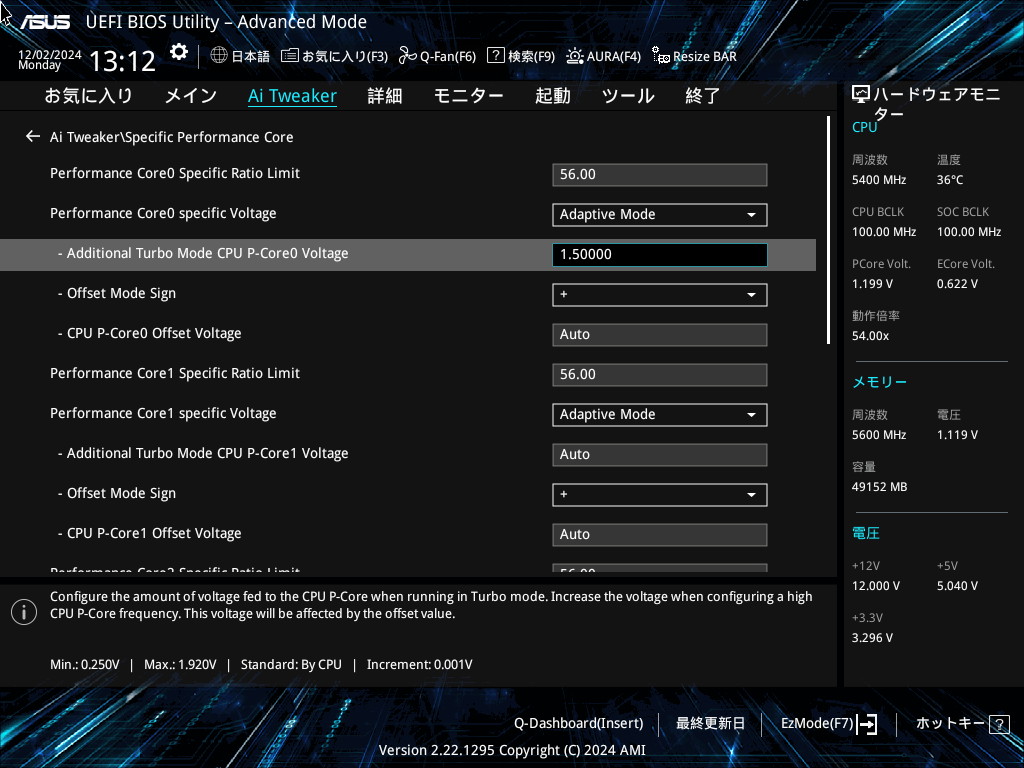The height and width of the screenshot is (768, 1024).
Task: Click the 12/02/2024 Monday date
Action: pos(50,60)
